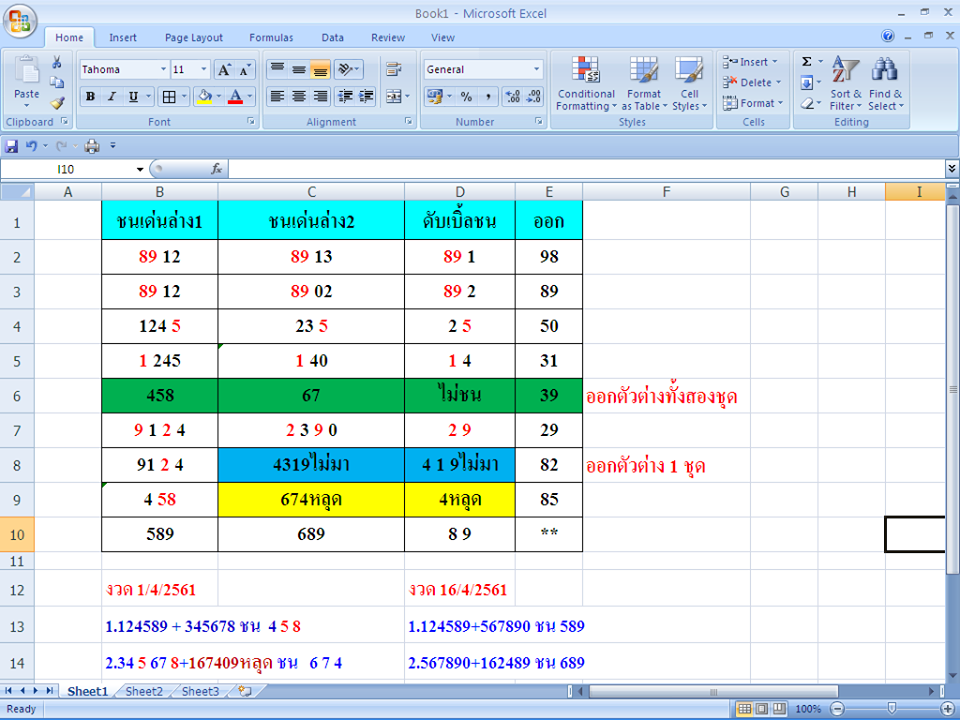Switch to Page Layout view in status bar
This screenshot has width=960, height=720.
point(762,709)
